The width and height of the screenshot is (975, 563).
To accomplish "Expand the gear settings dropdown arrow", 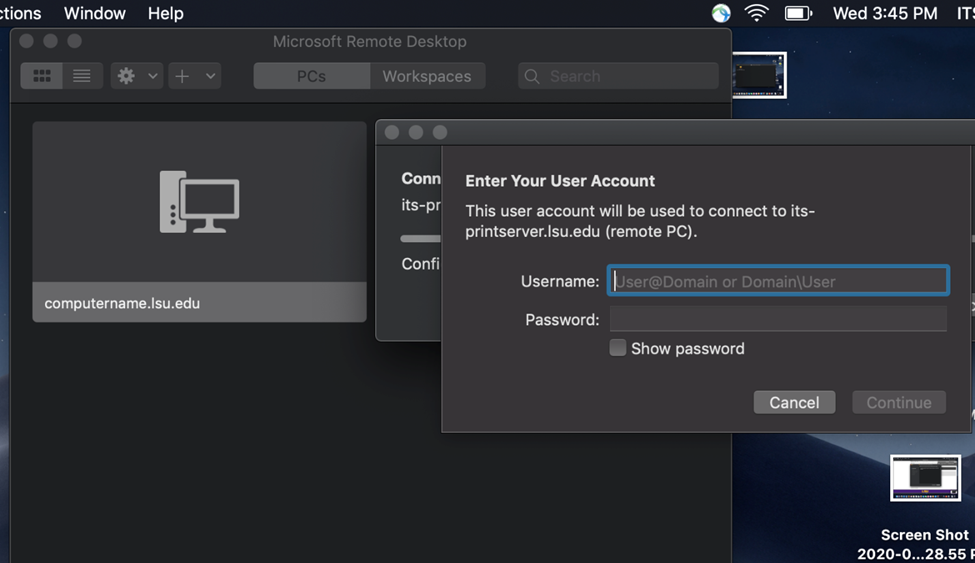I will coord(152,76).
